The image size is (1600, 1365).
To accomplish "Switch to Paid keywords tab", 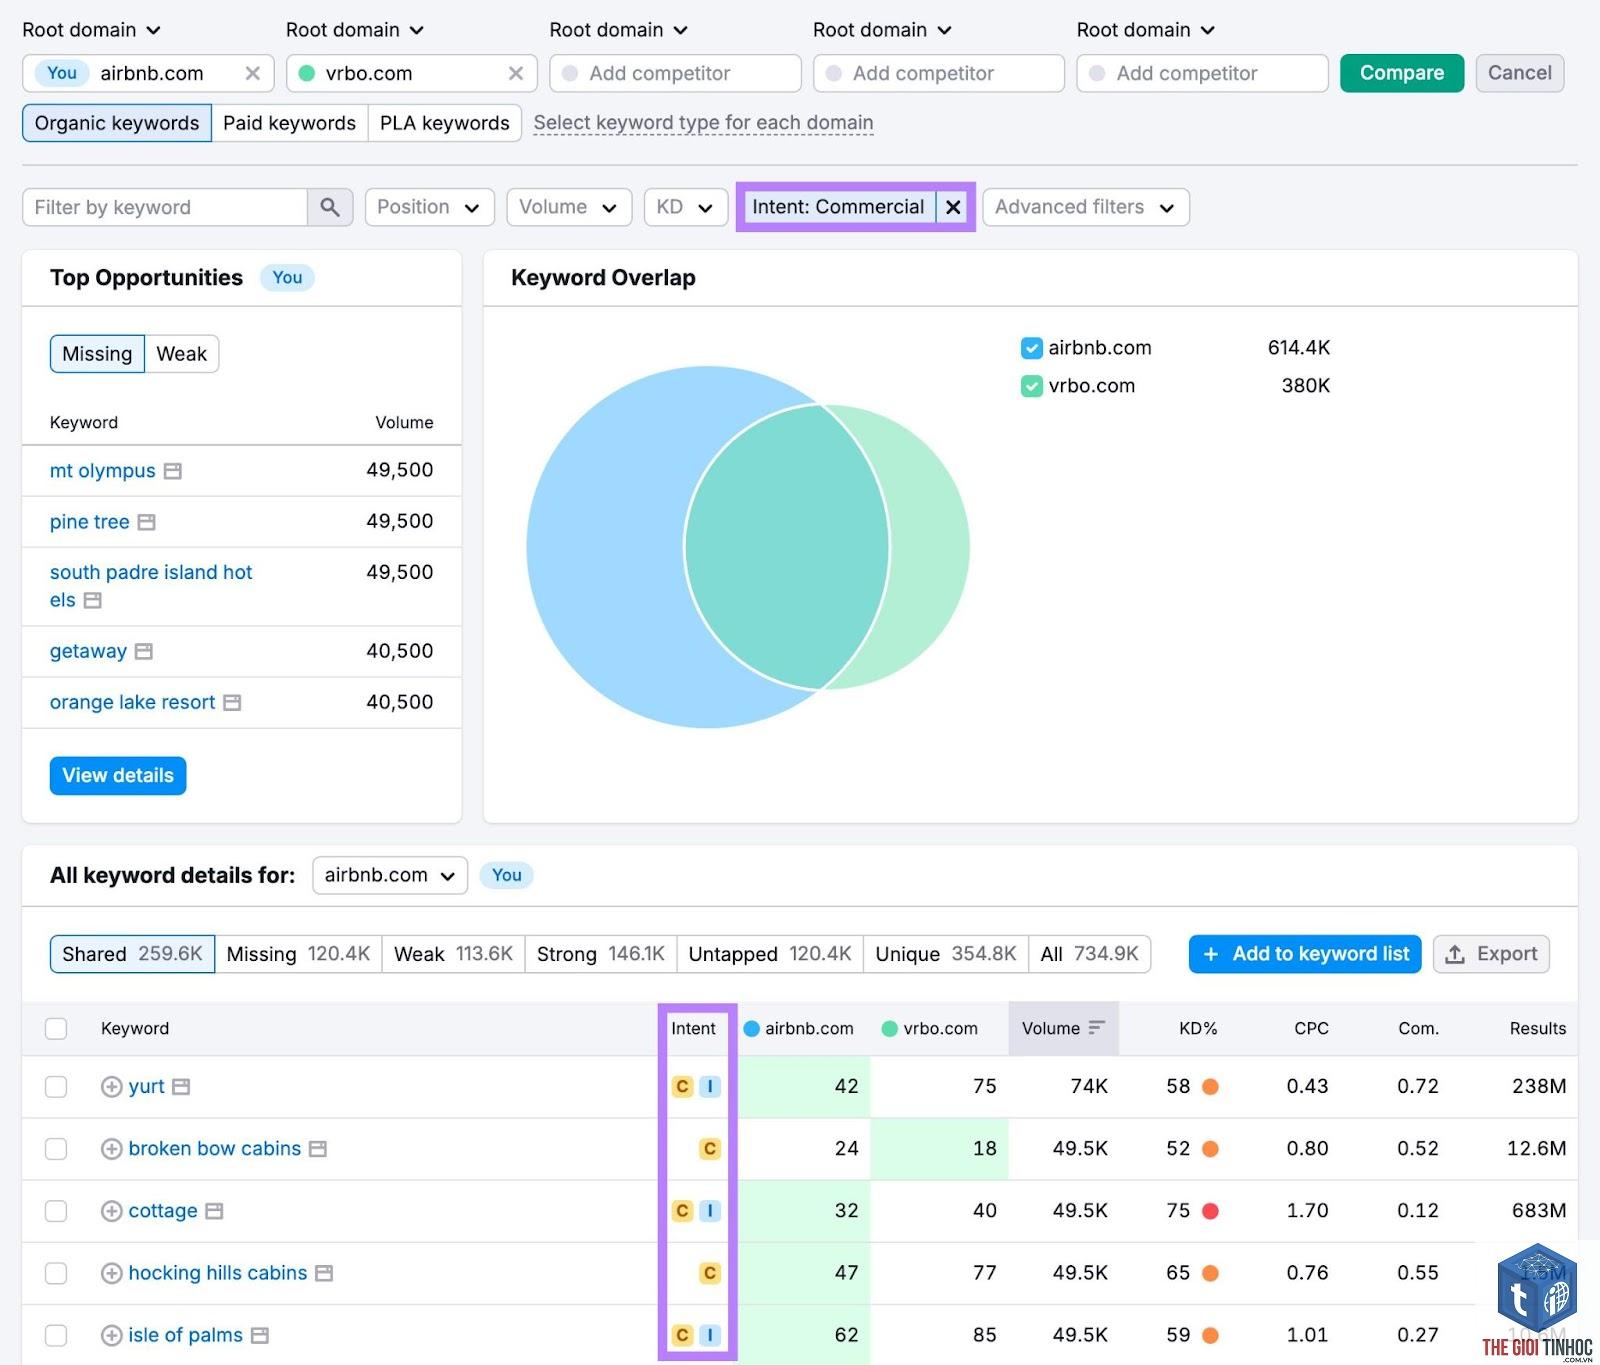I will click(x=289, y=123).
